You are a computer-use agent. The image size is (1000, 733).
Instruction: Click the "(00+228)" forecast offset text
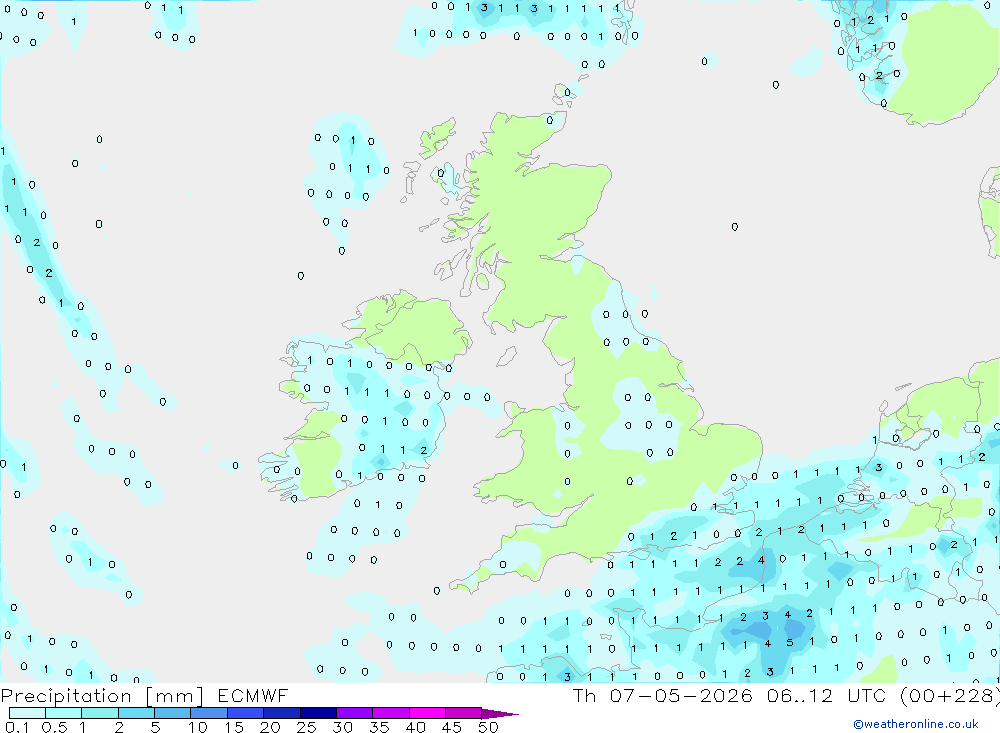click(x=950, y=695)
